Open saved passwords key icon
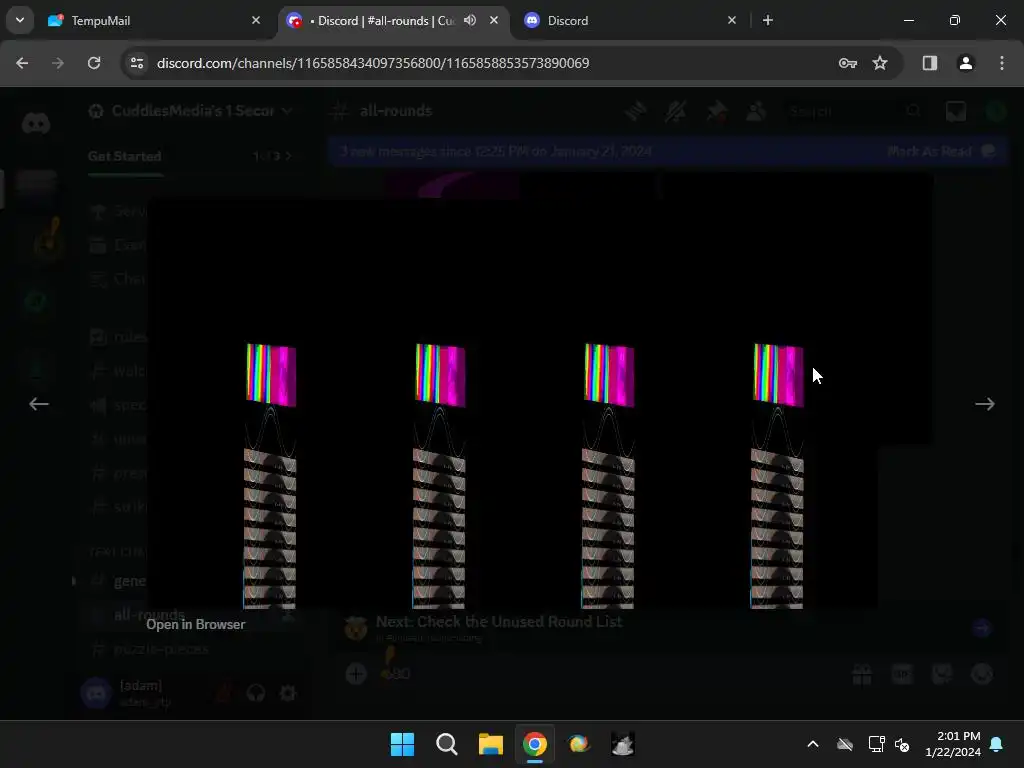The width and height of the screenshot is (1024, 768). [x=848, y=63]
